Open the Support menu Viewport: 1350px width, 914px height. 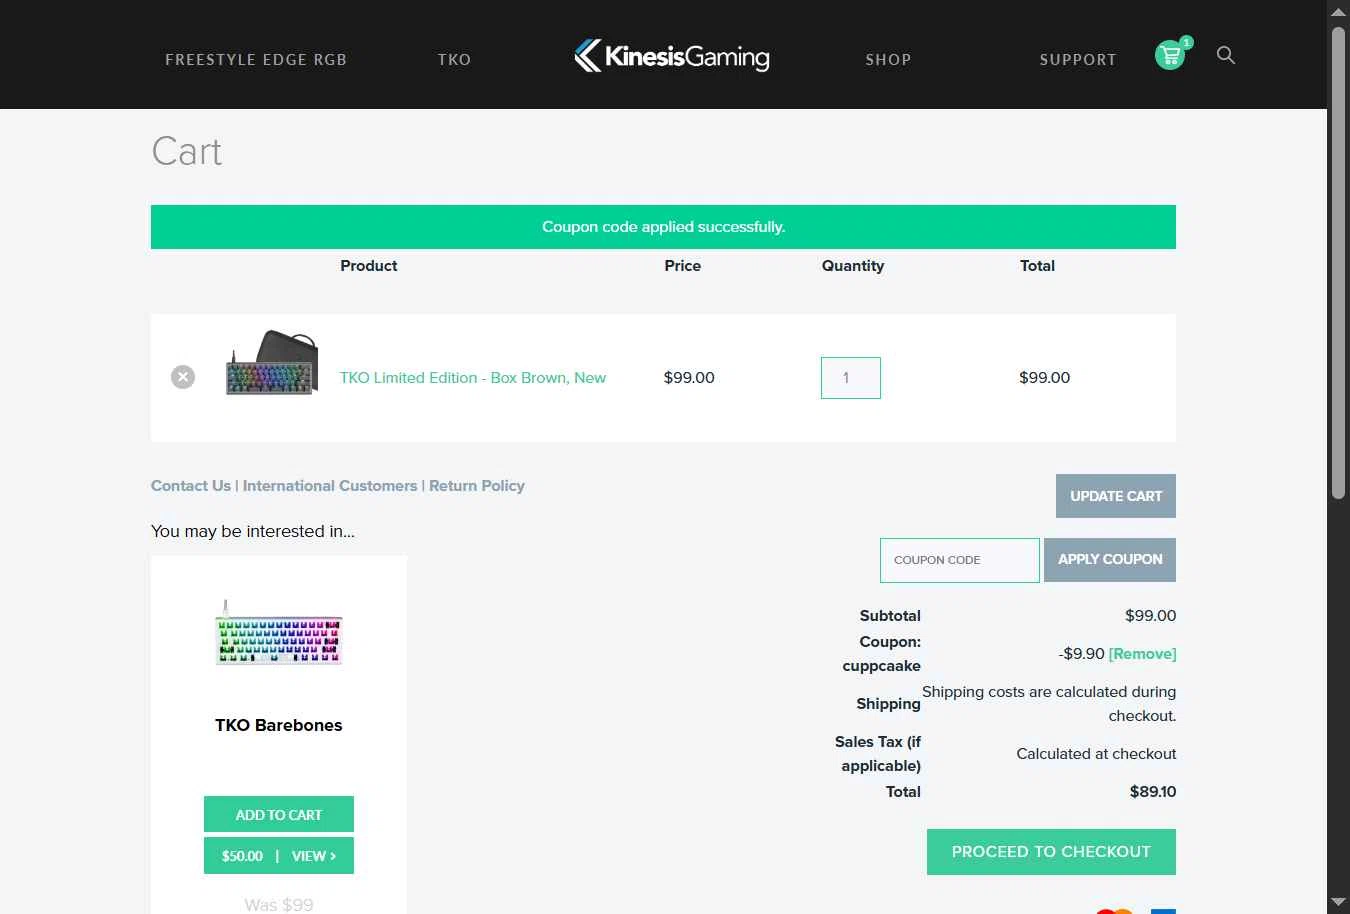point(1077,59)
